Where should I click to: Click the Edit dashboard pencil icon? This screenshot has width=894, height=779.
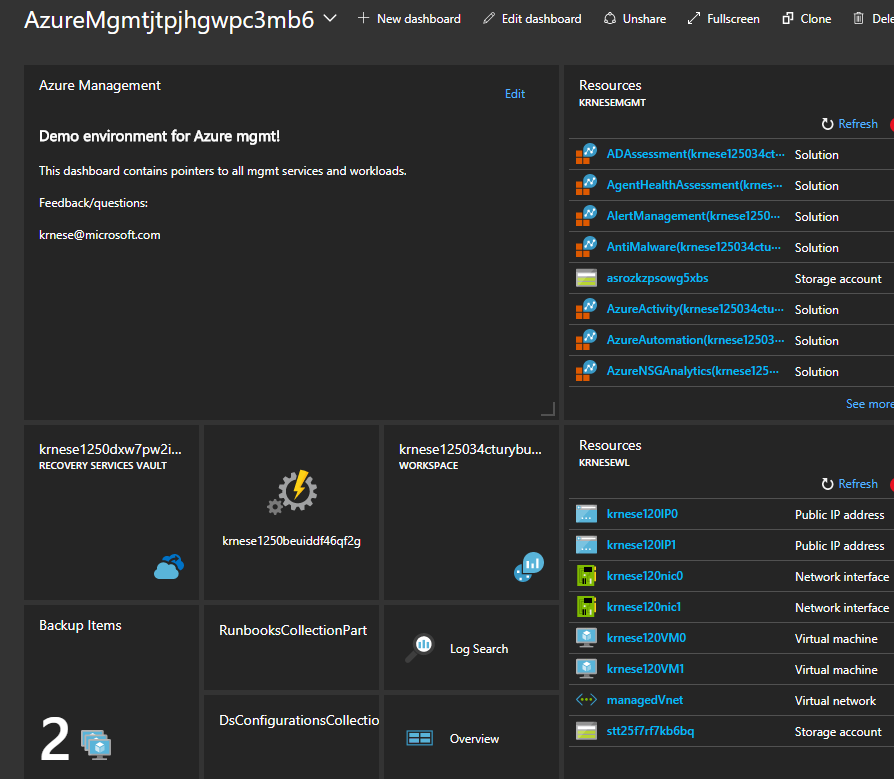pos(489,19)
